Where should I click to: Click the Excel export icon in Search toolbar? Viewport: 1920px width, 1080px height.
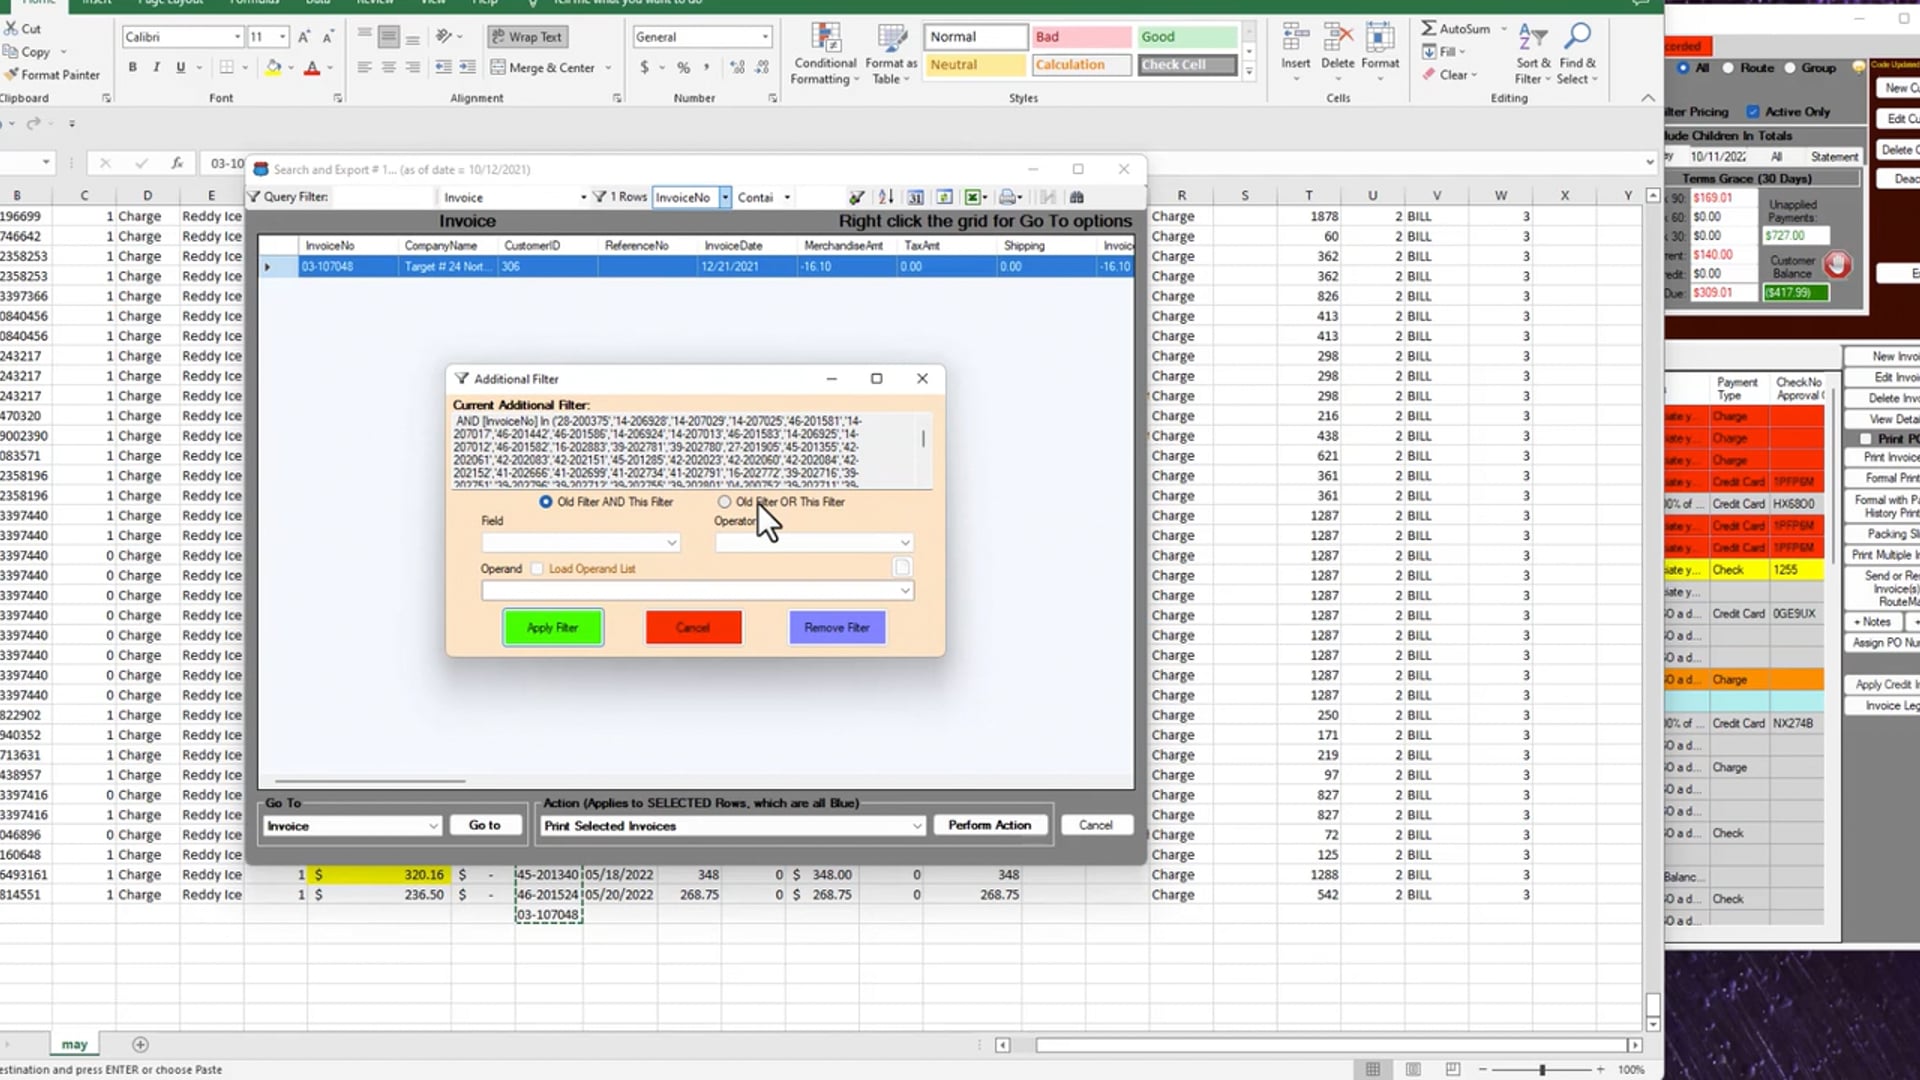click(x=973, y=197)
